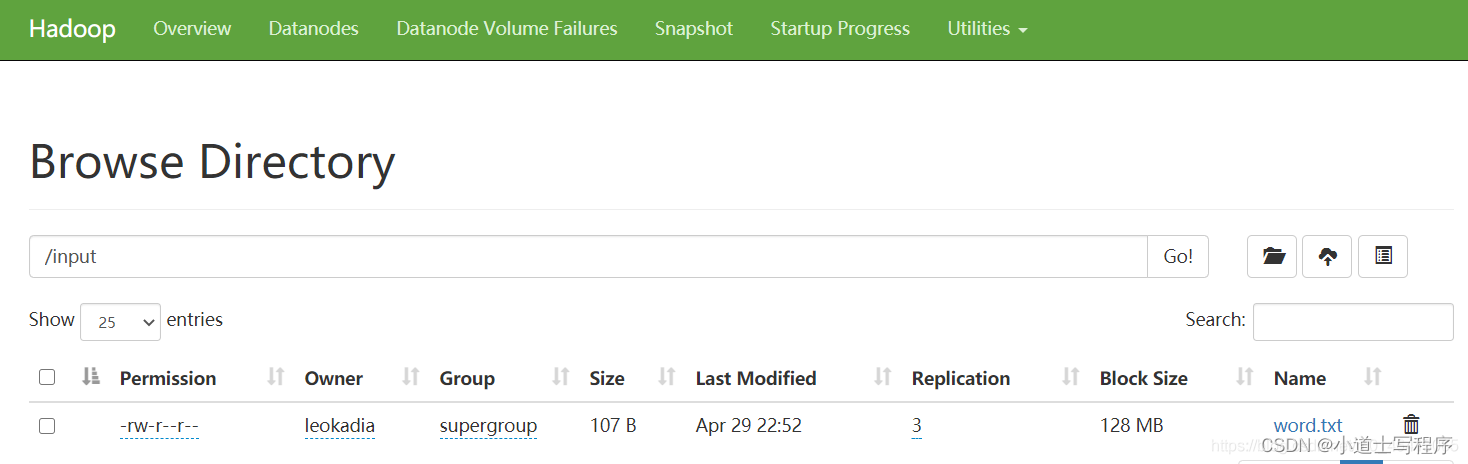
Task: Check the select-all checkbox in table header
Action: 47,377
